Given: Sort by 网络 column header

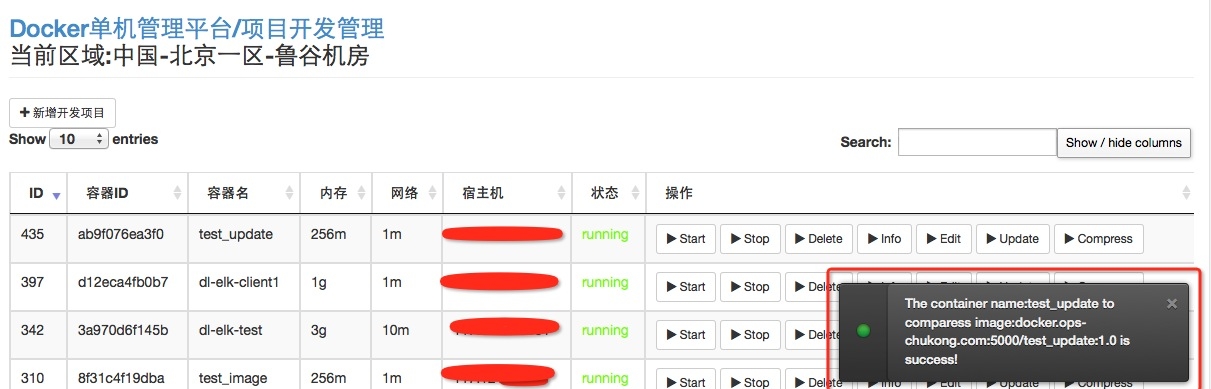Looking at the screenshot, I should pos(407,193).
